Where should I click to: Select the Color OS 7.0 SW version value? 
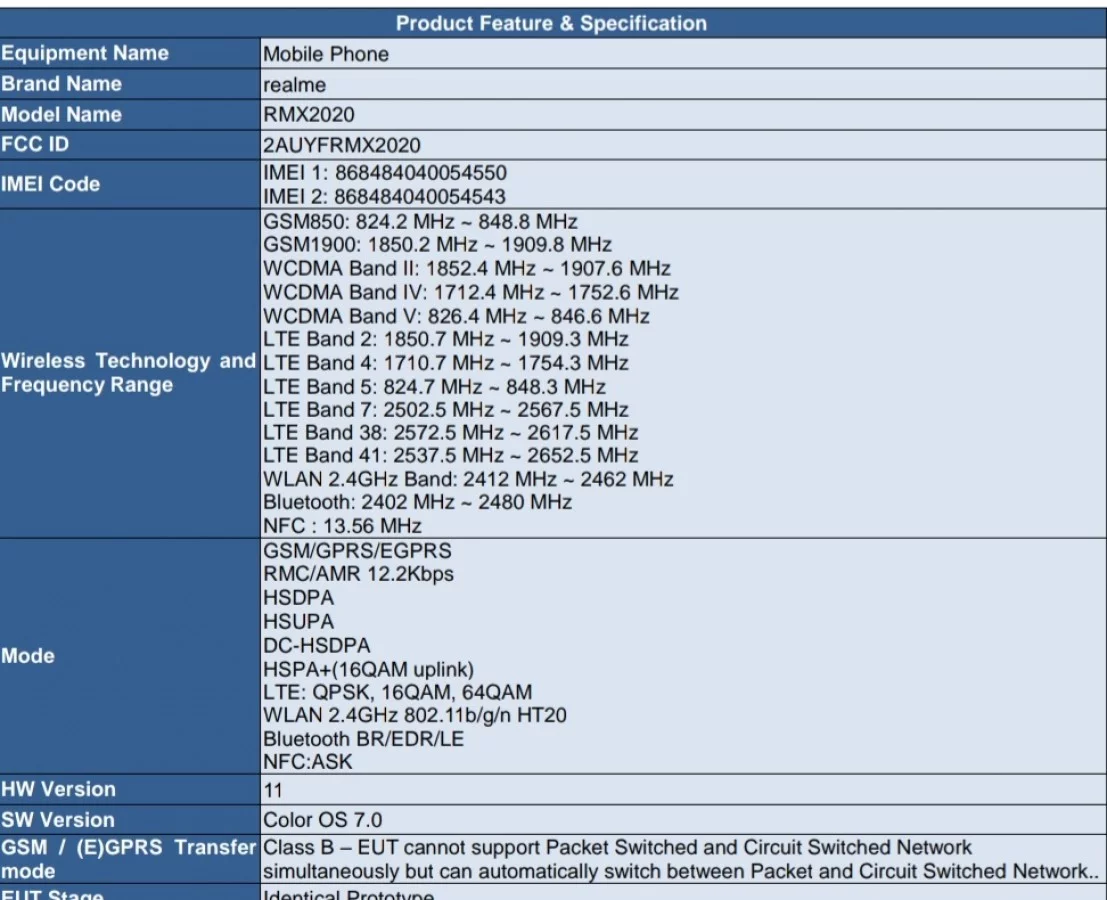click(x=322, y=821)
